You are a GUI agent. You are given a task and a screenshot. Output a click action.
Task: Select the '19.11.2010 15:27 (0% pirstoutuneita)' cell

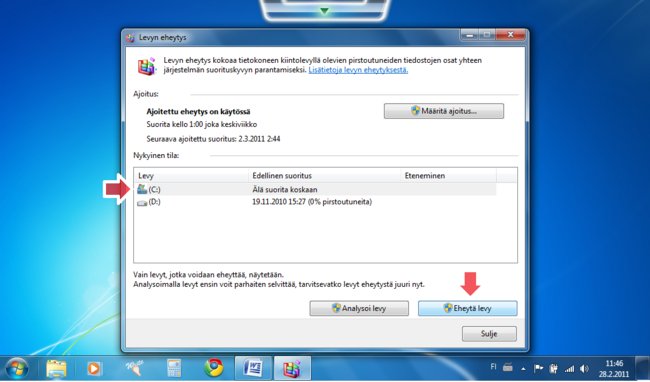click(x=312, y=202)
